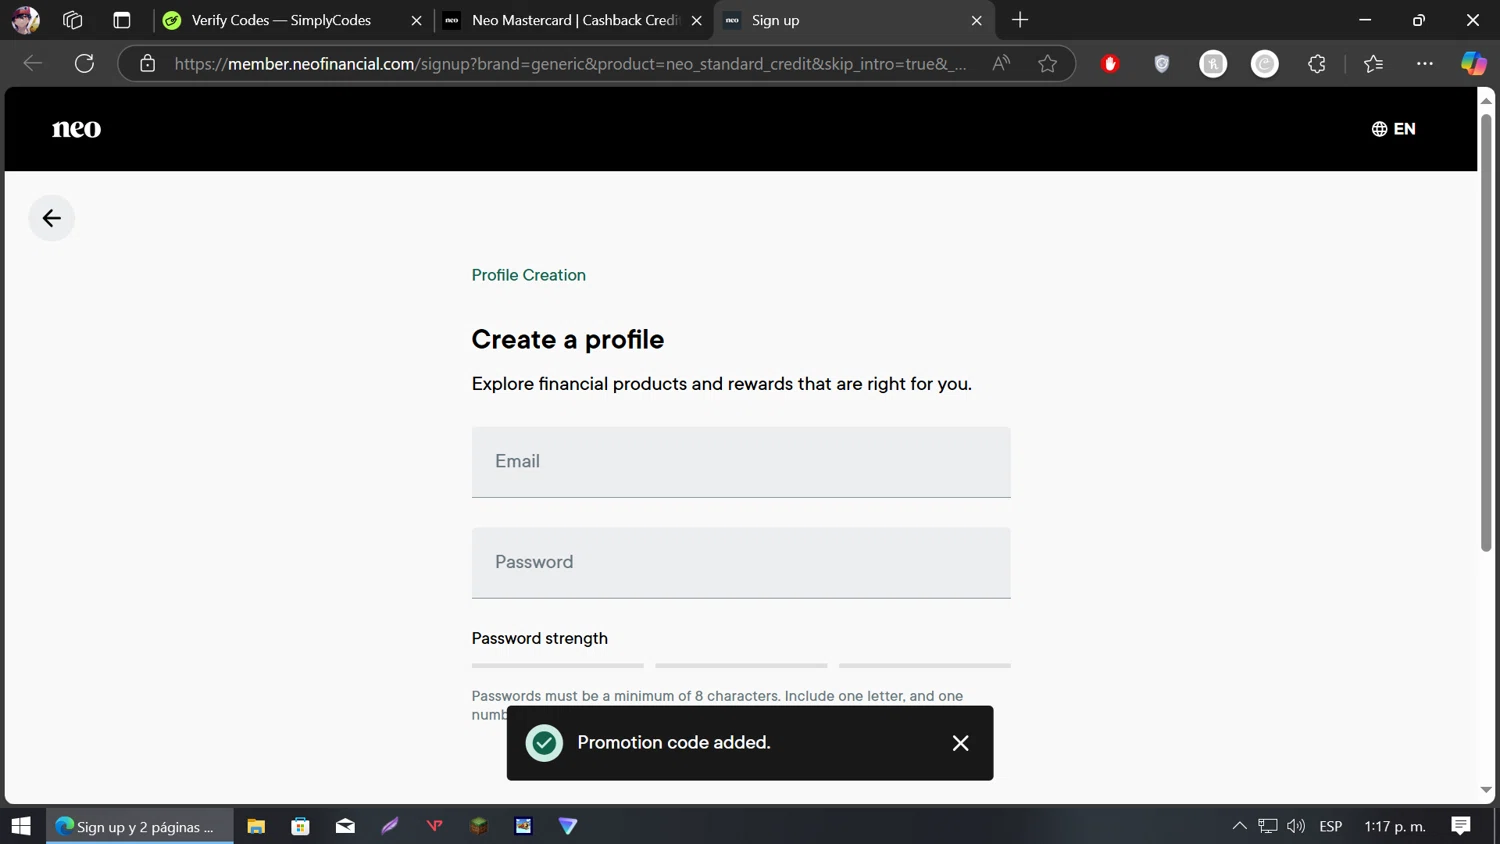The height and width of the screenshot is (844, 1500).
Task: Open the Read aloud icon
Action: click(1001, 64)
